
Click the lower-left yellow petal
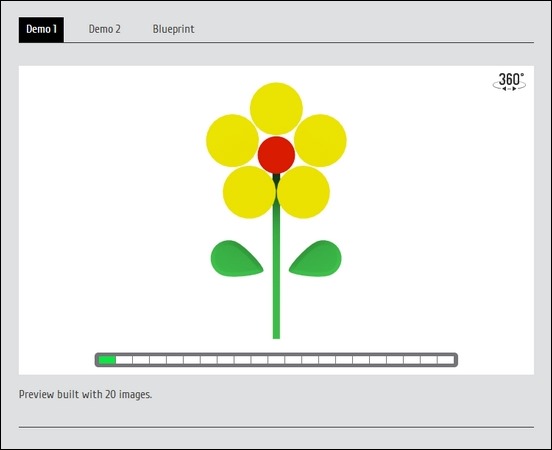pyautogui.click(x=249, y=192)
